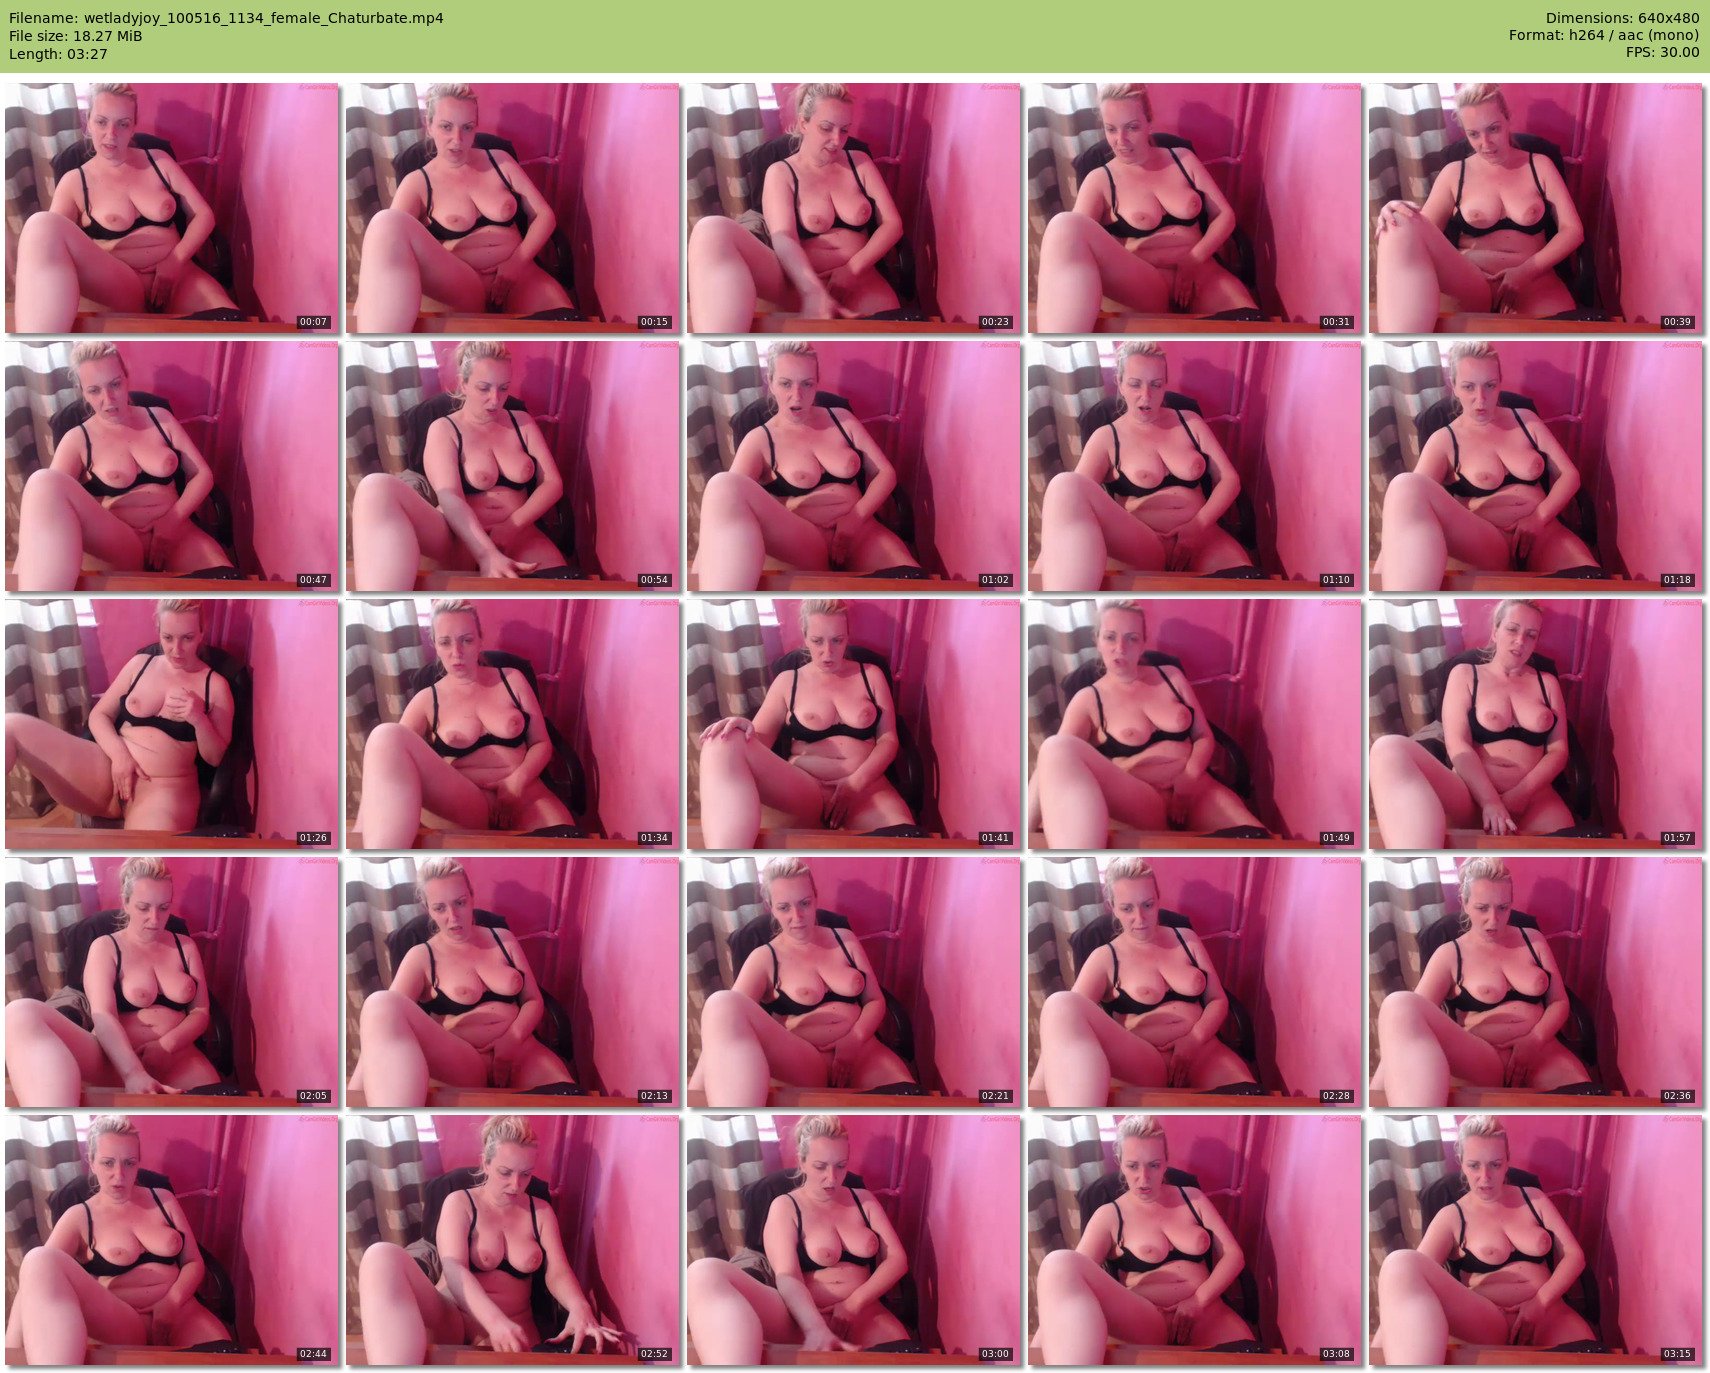This screenshot has height=1373, width=1710.
Task: Click the thumbnail with timestamp 03:00
Action: click(x=854, y=1240)
